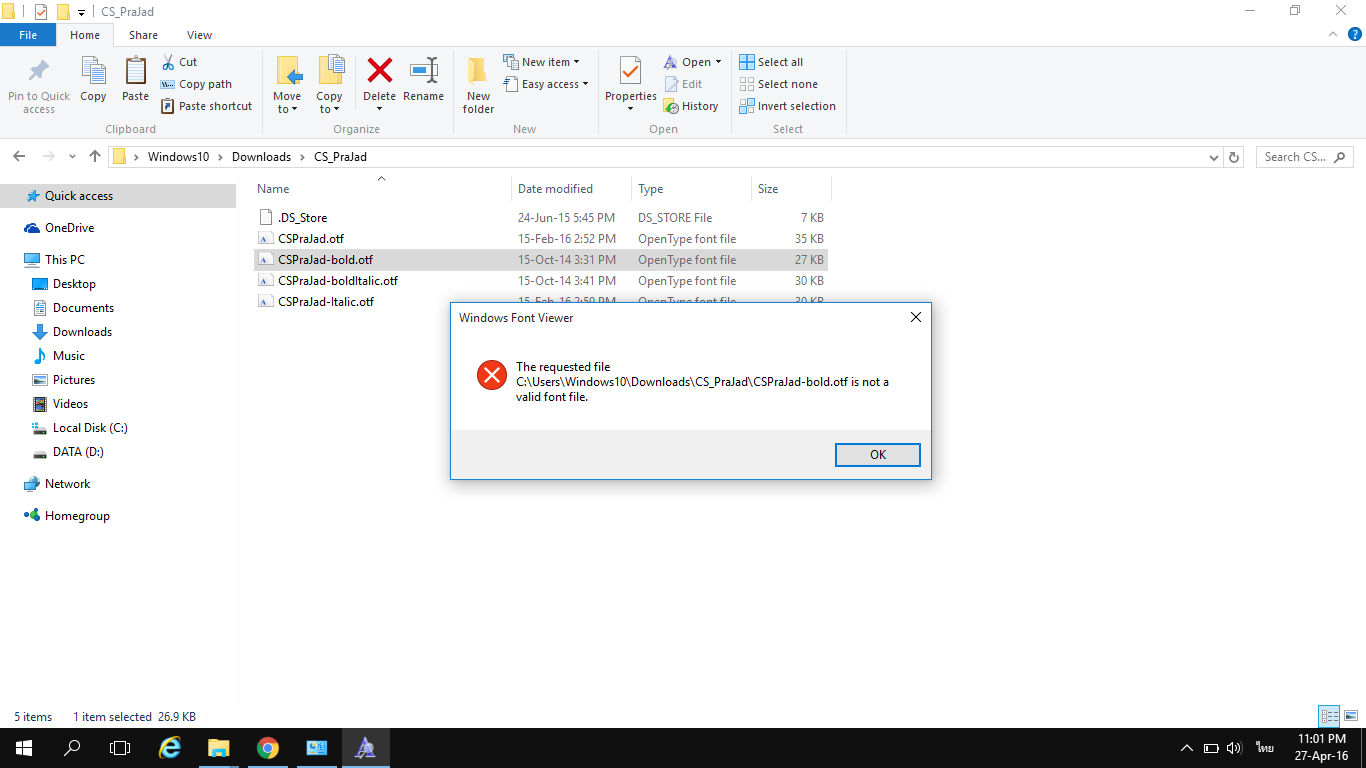
Task: Click Select all in the ribbon
Action: click(771, 62)
